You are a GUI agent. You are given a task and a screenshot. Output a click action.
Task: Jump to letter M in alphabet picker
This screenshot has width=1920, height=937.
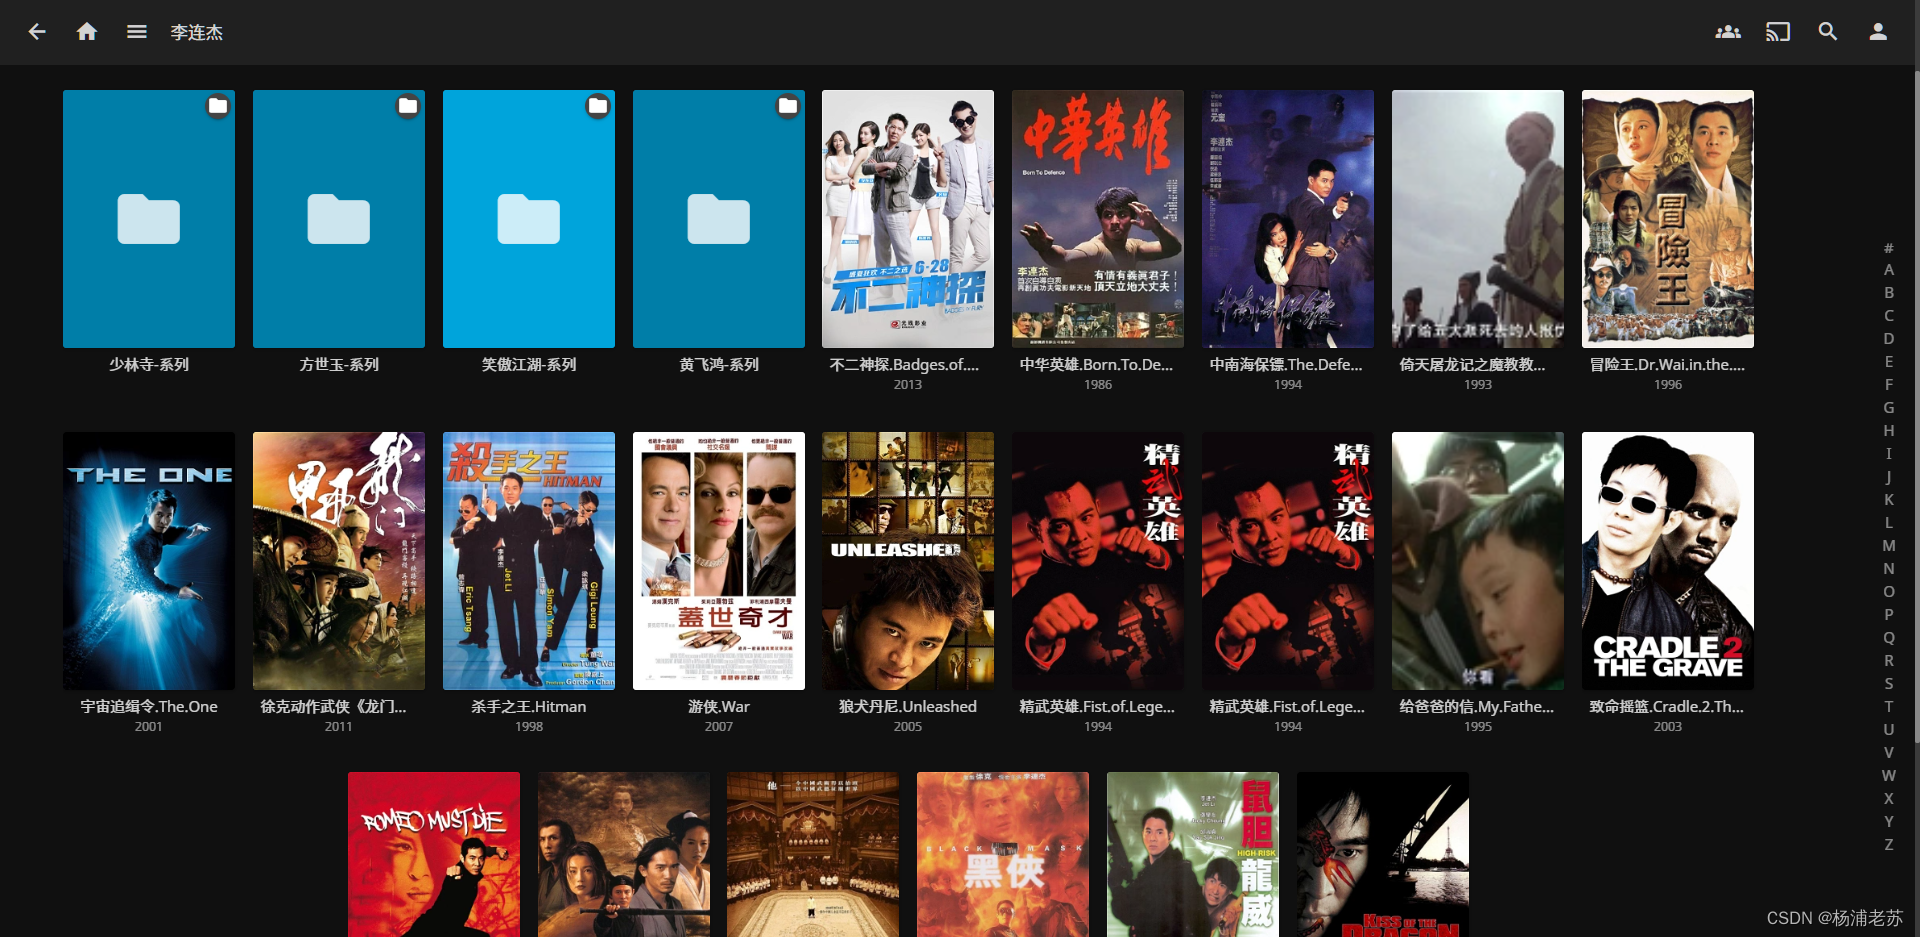pos(1889,546)
